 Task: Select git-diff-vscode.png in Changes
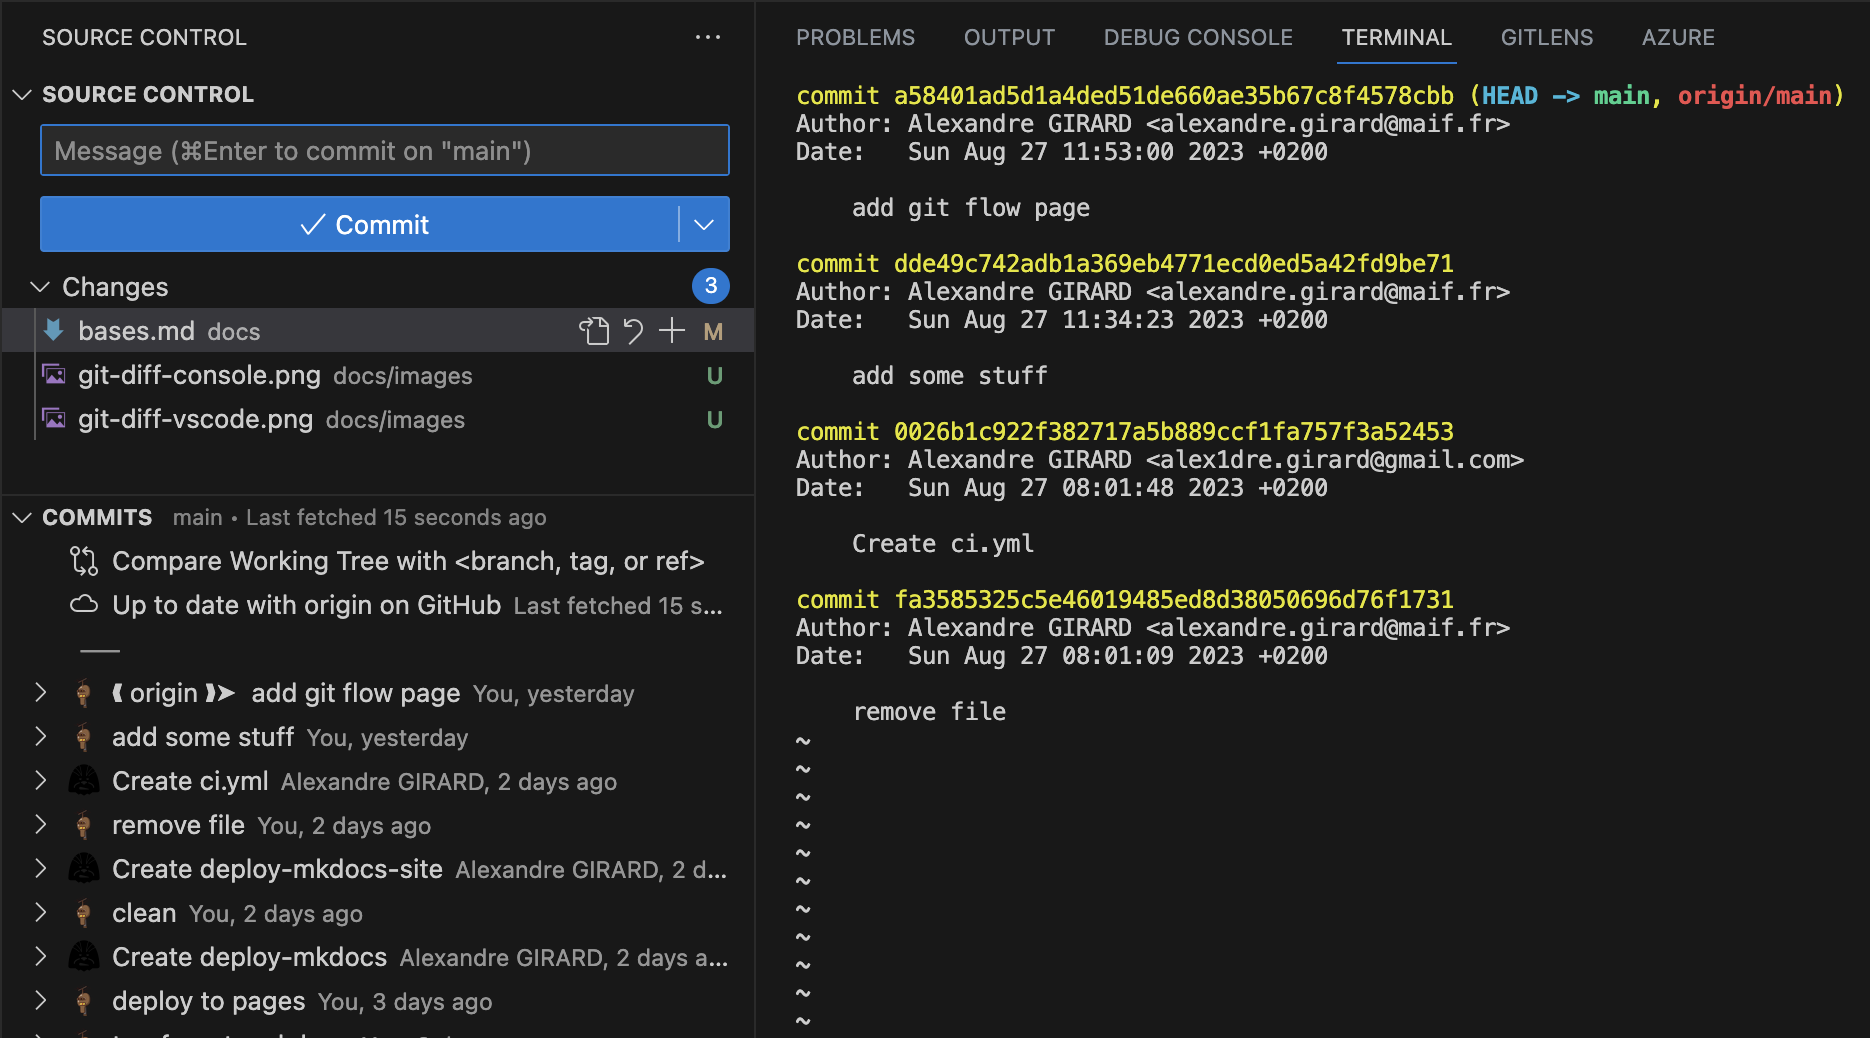point(378,419)
